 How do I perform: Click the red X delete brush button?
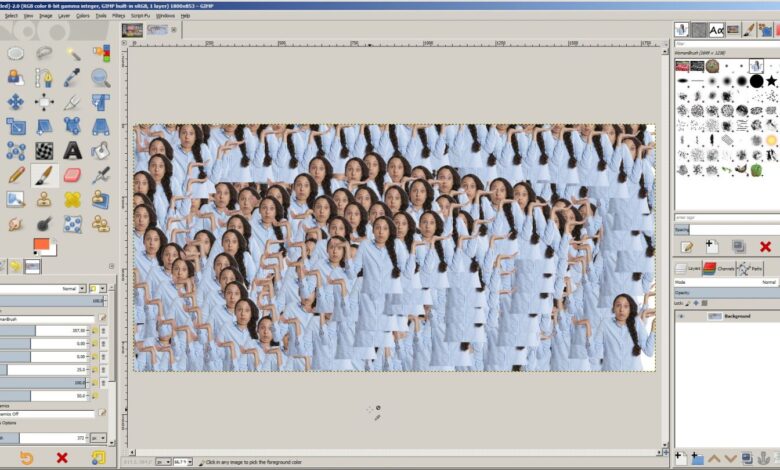coord(765,246)
